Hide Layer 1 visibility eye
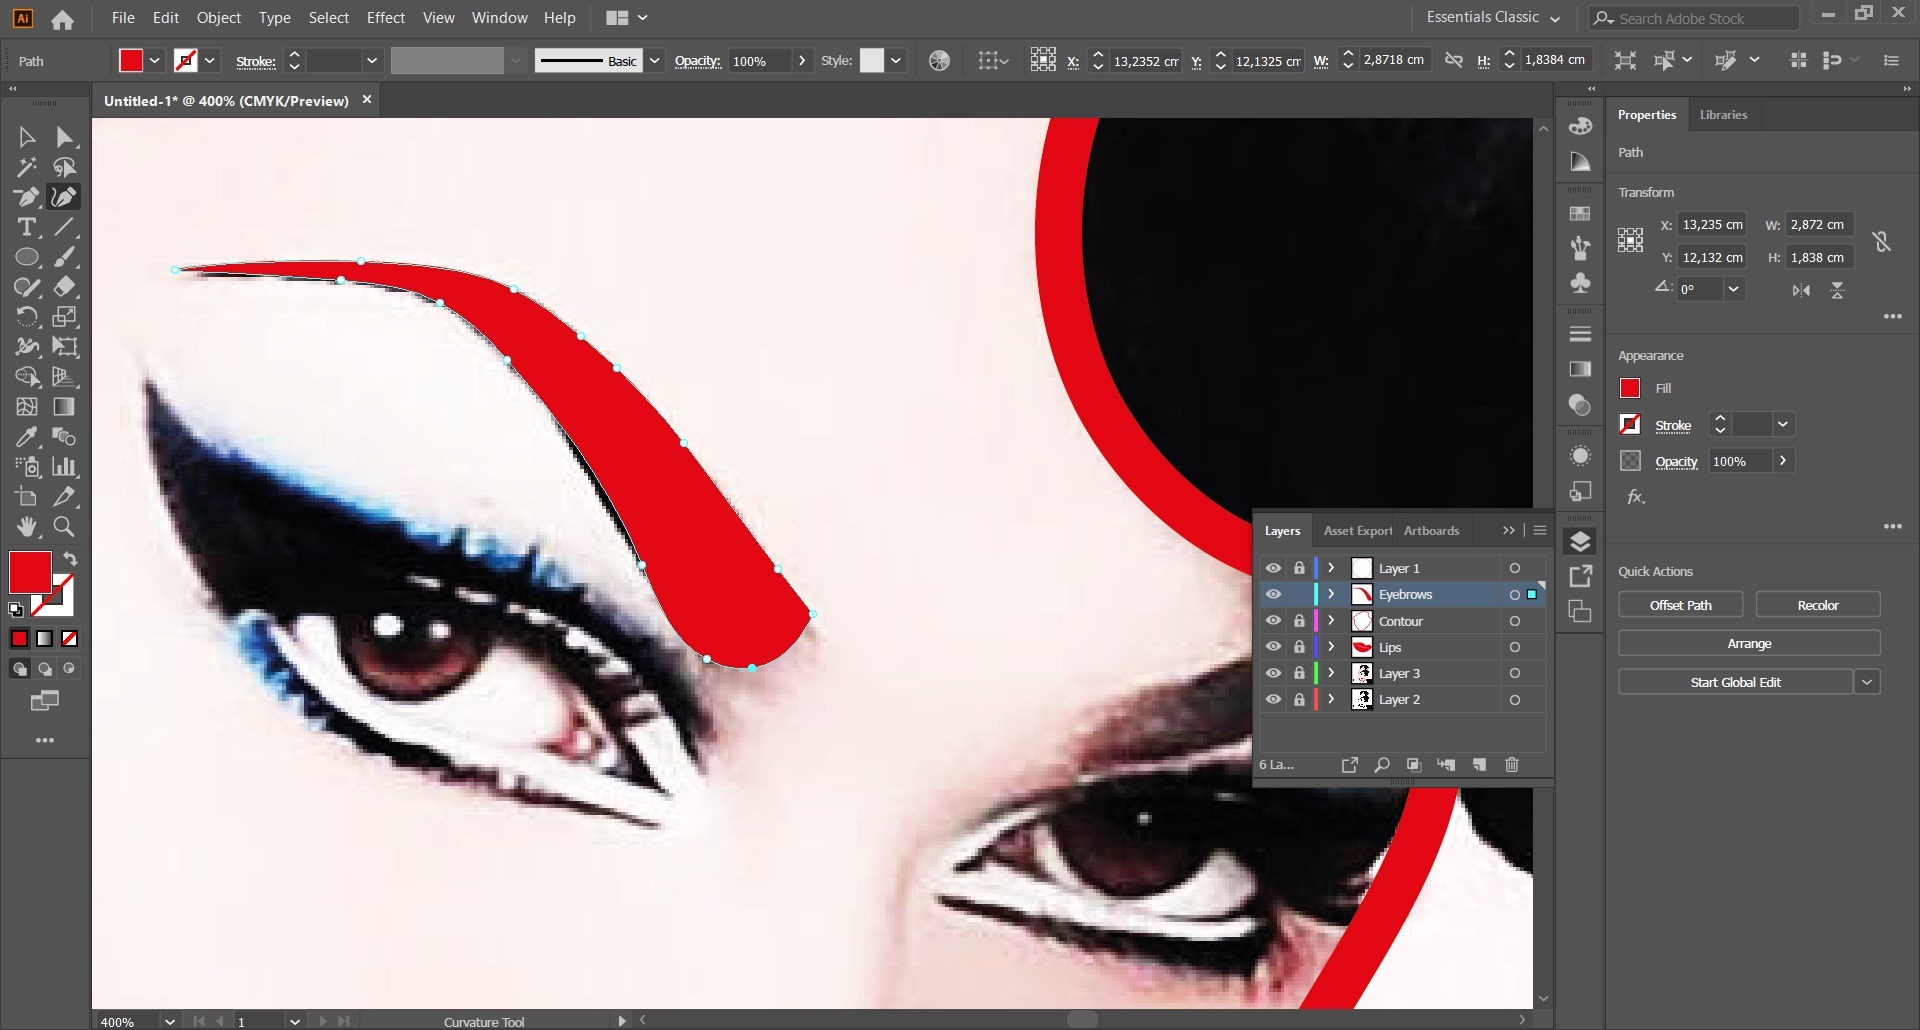Image resolution: width=1920 pixels, height=1030 pixels. point(1273,568)
